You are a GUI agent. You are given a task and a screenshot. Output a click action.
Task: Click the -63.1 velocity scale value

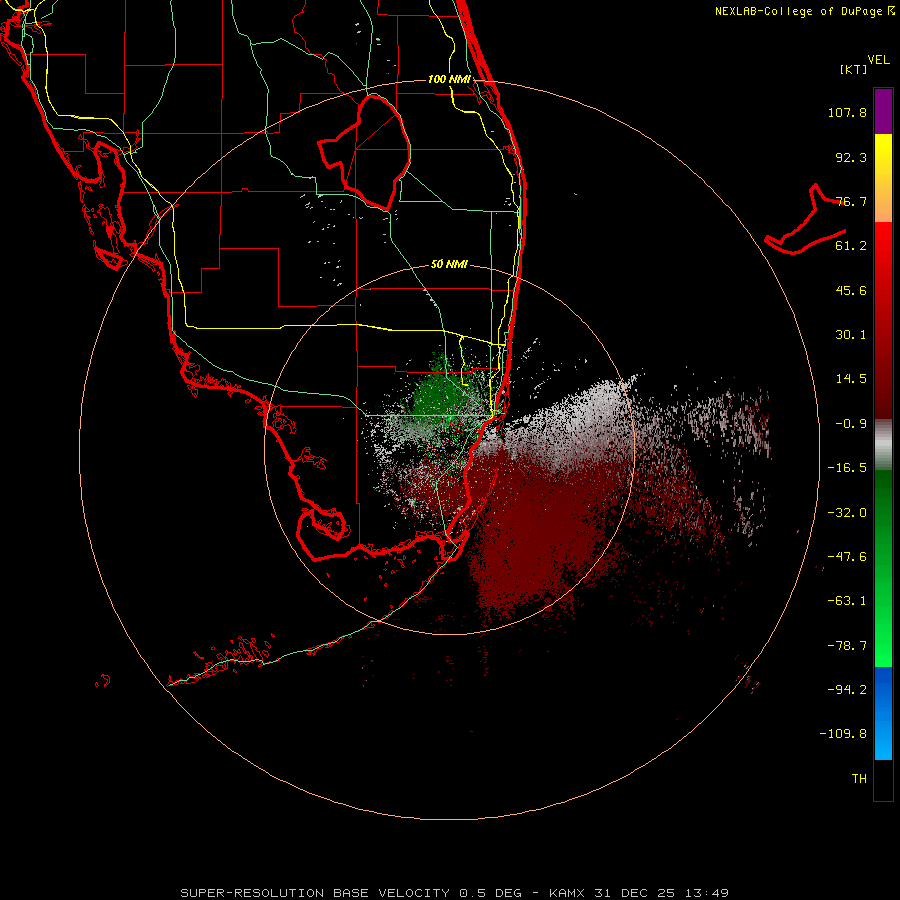(x=847, y=601)
